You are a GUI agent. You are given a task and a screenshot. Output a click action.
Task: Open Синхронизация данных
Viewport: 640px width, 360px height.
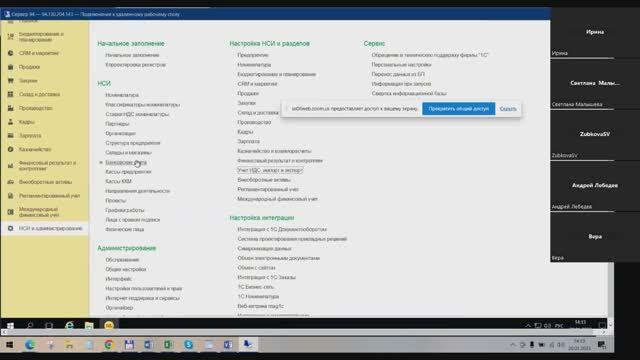point(264,249)
